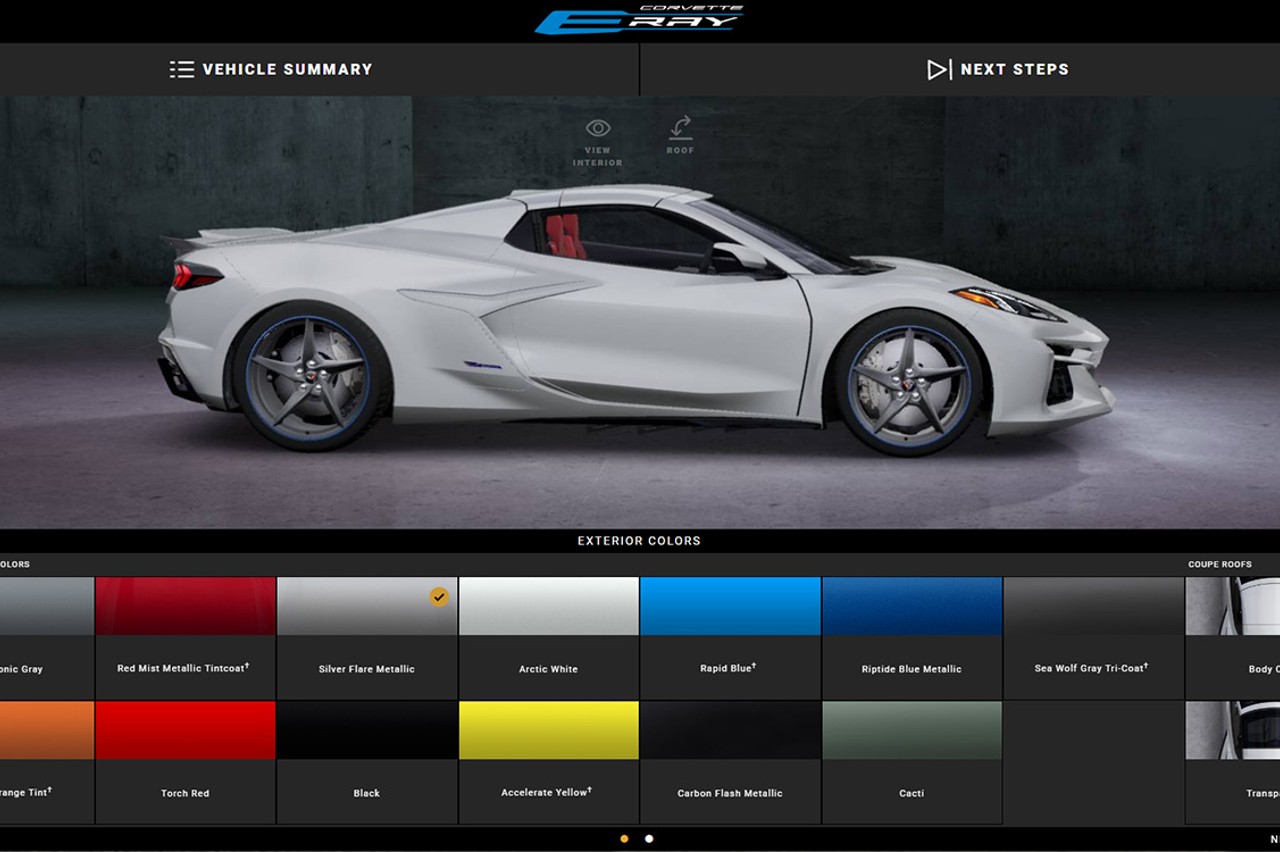Click the View Interior eye icon

(598, 129)
